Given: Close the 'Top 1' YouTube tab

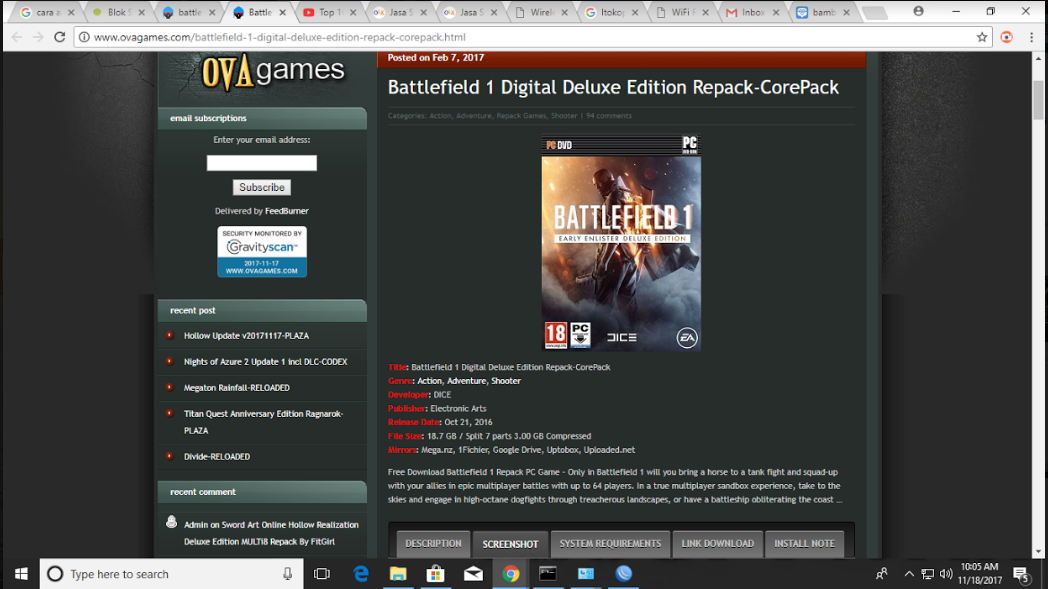Looking at the screenshot, I should coord(353,13).
